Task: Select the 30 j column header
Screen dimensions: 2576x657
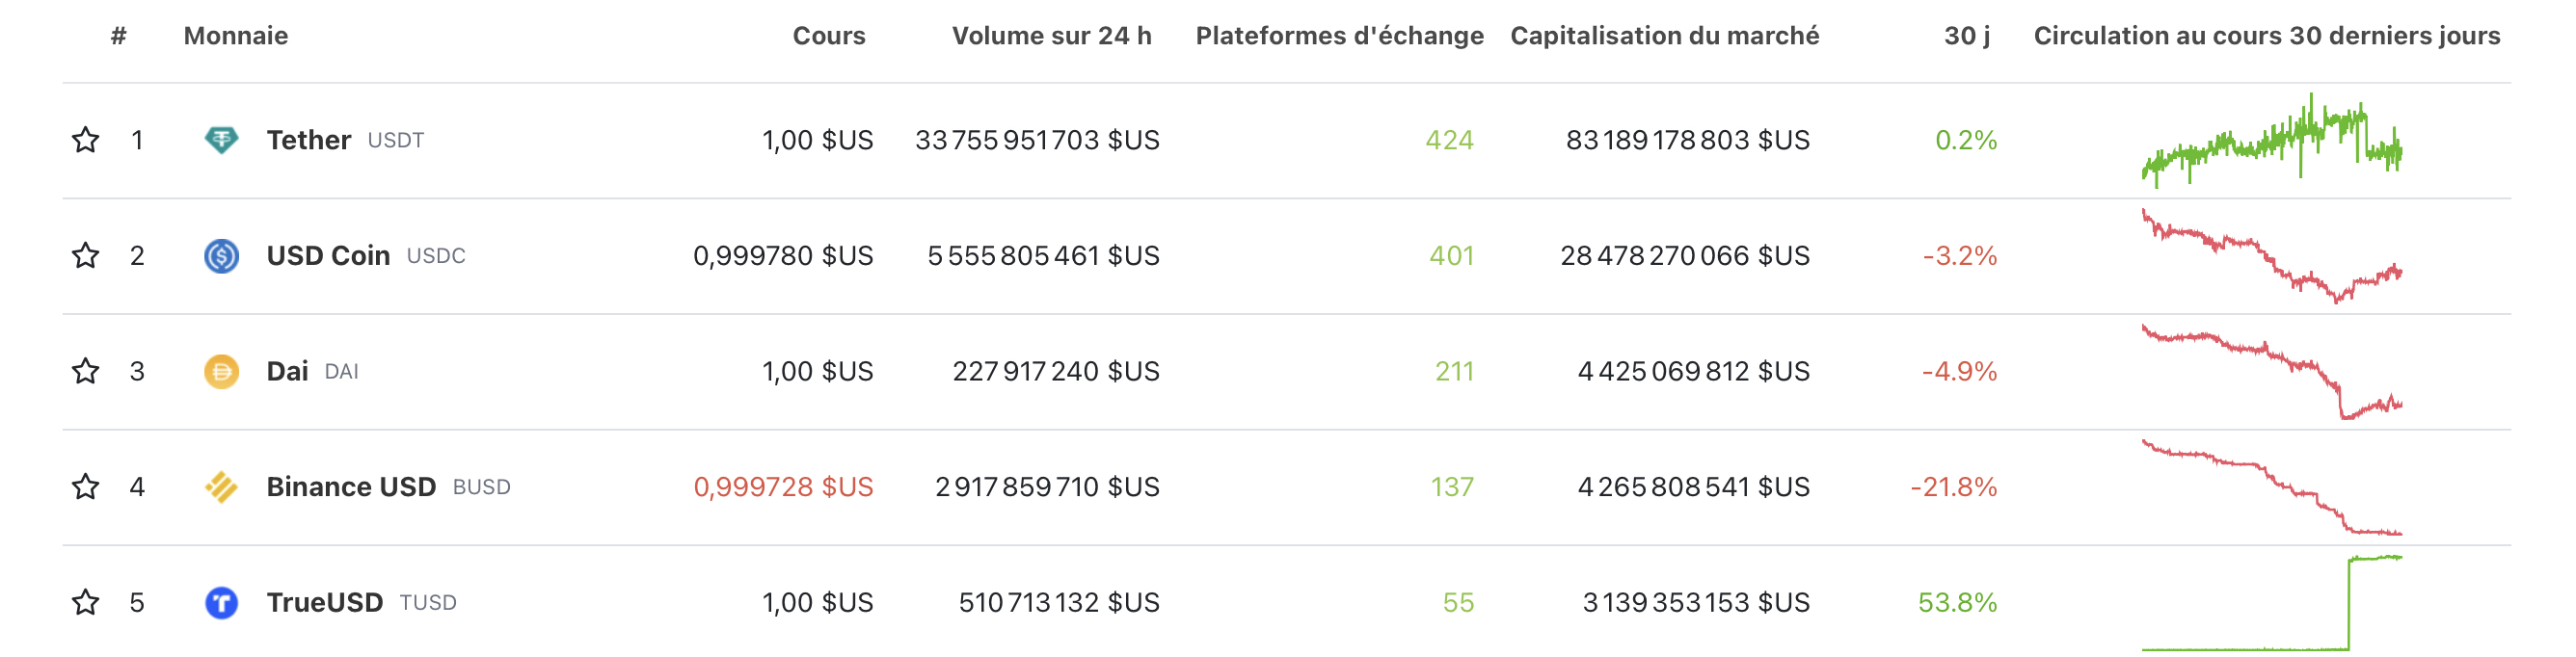Action: click(x=1966, y=36)
